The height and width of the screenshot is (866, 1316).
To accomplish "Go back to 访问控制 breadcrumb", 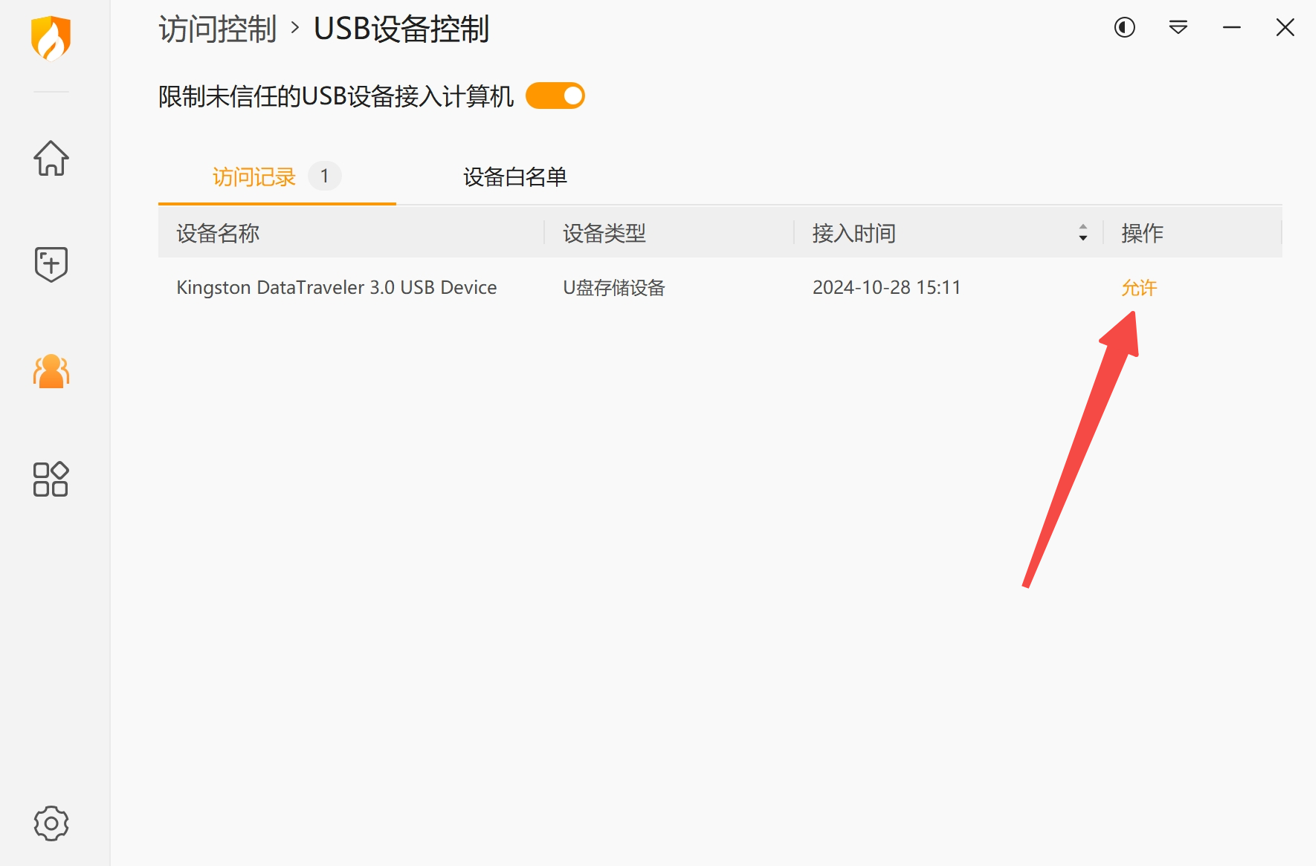I will pyautogui.click(x=217, y=29).
